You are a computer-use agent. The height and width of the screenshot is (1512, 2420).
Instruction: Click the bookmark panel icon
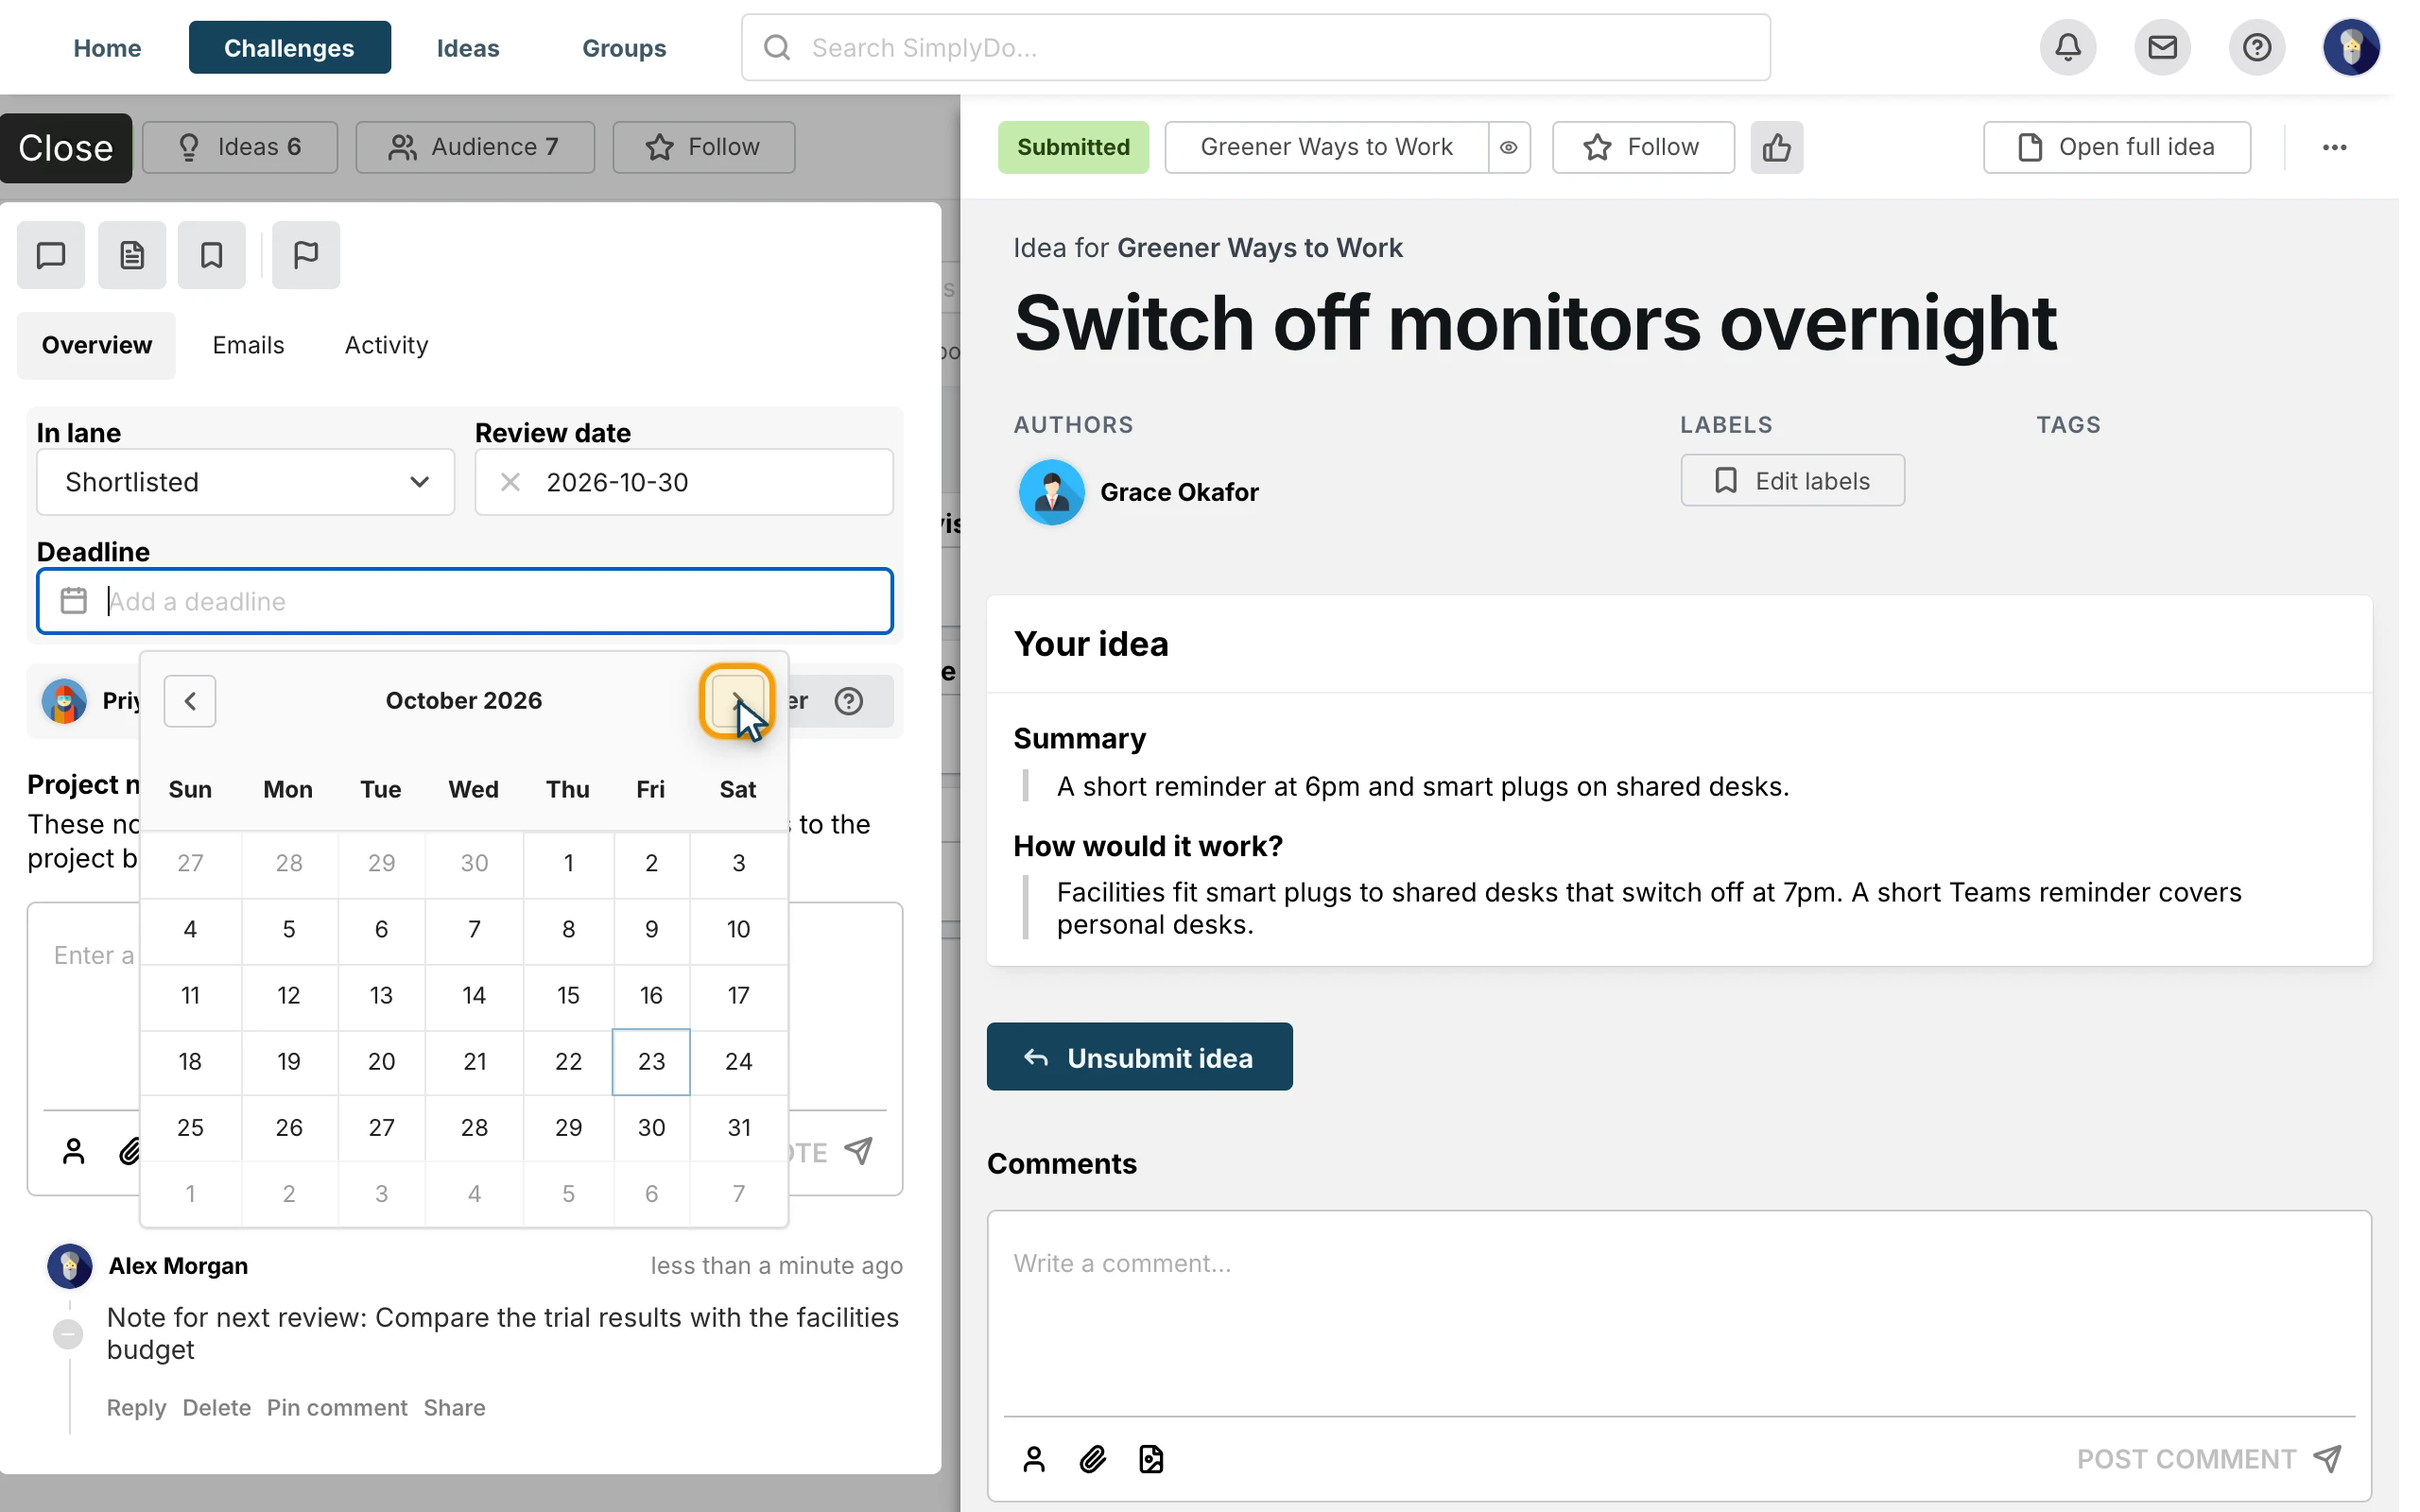tap(211, 255)
